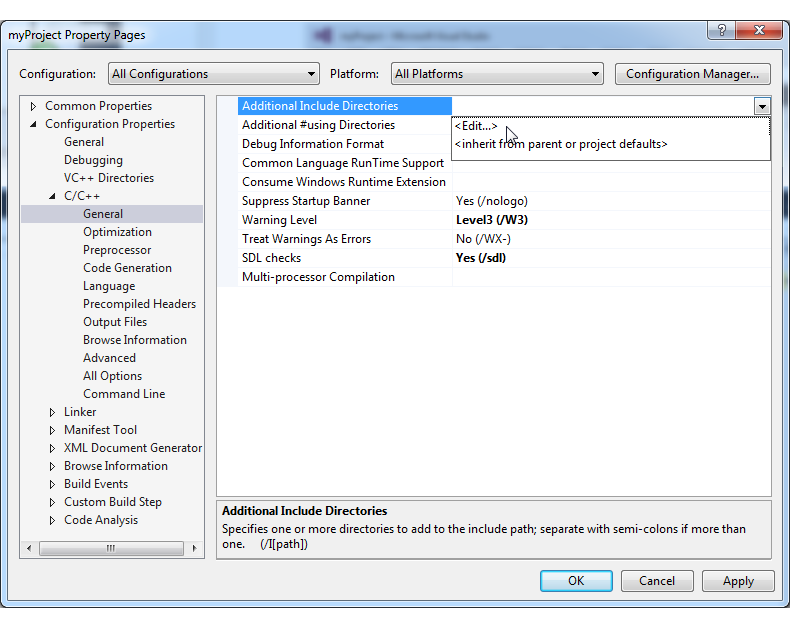Image resolution: width=790 pixels, height=628 pixels.
Task: Open the Output Files page
Action: click(115, 322)
